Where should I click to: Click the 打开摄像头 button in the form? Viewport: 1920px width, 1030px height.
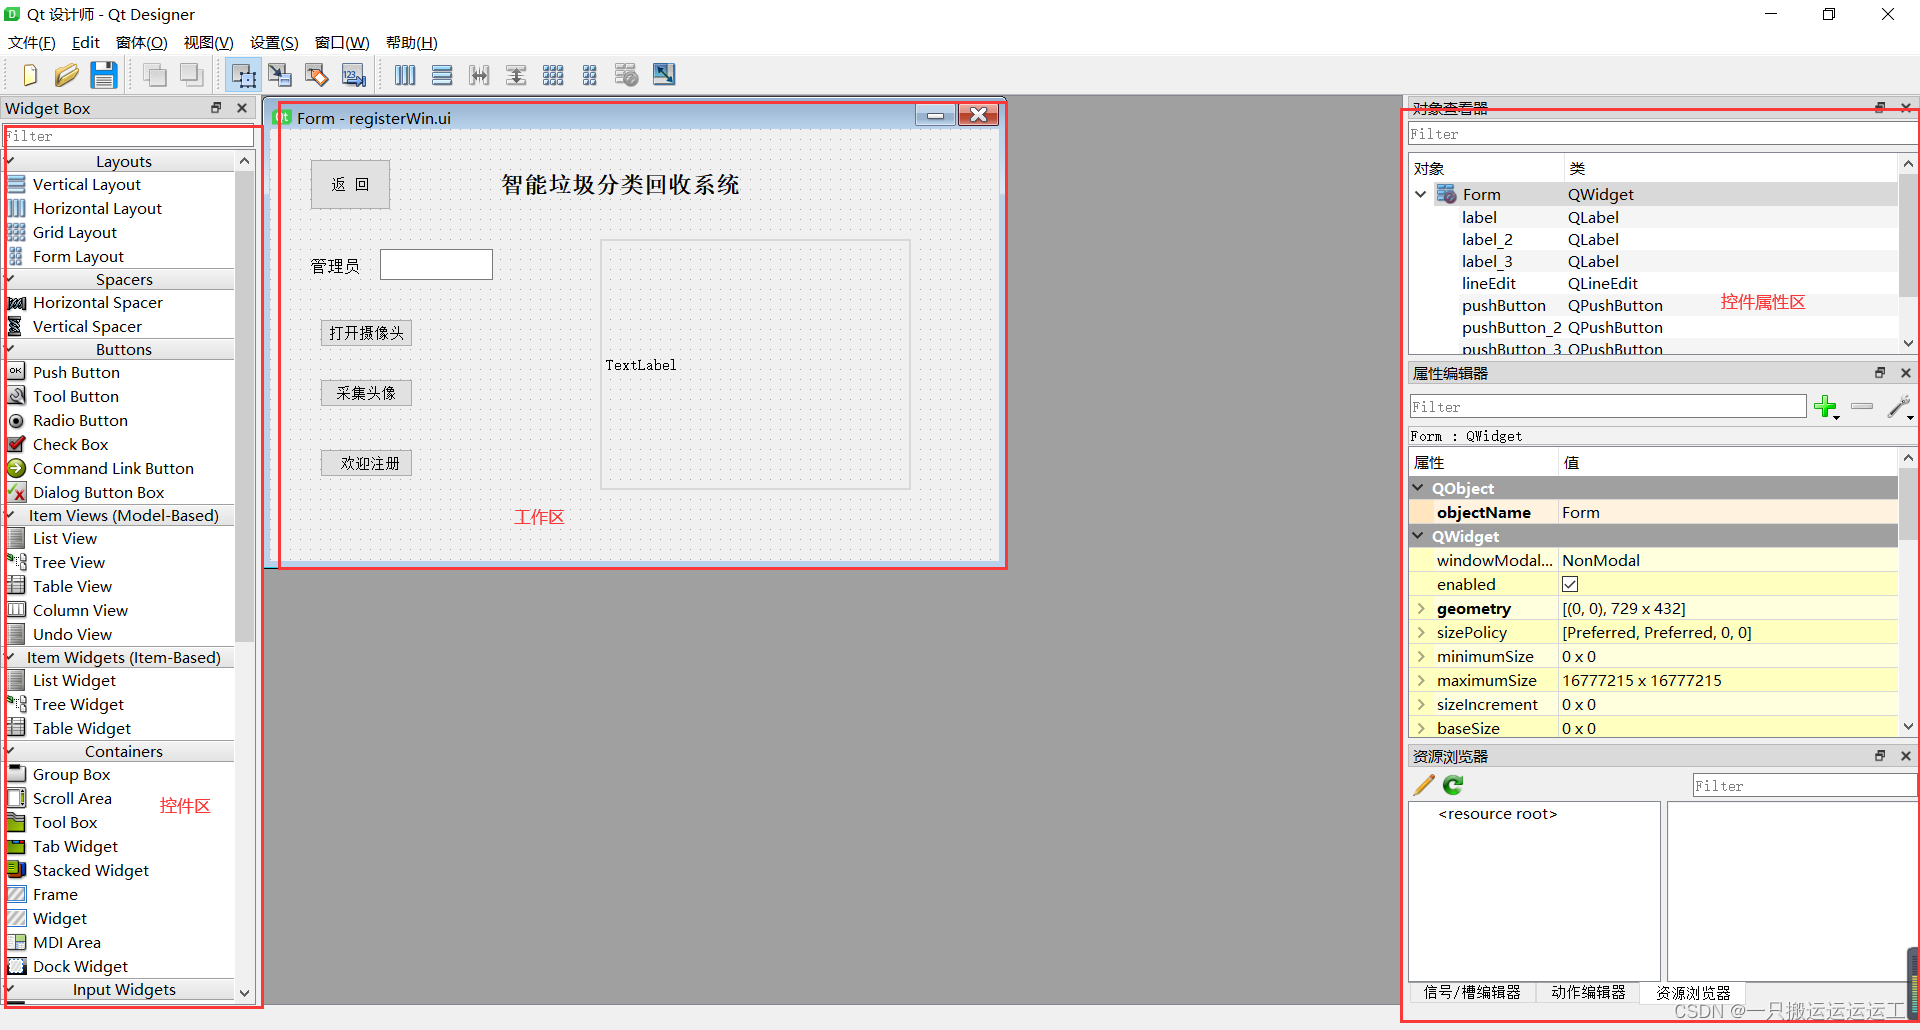click(x=366, y=333)
